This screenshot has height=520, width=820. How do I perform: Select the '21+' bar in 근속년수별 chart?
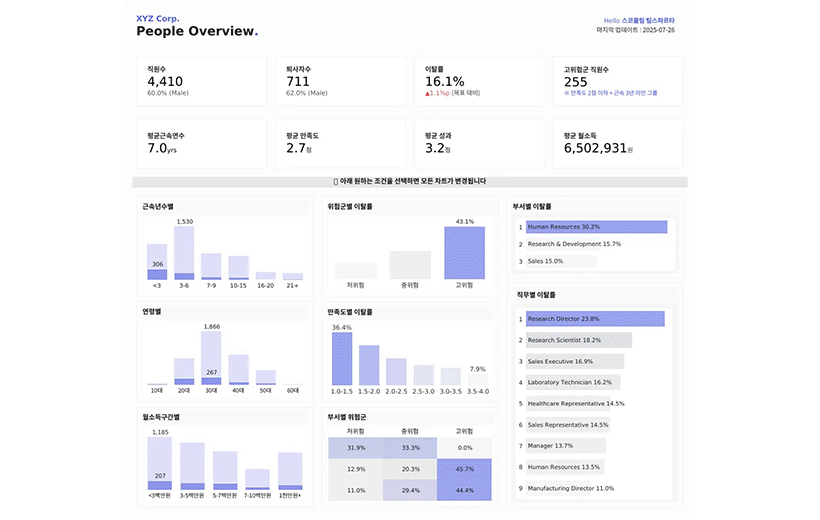click(x=293, y=276)
